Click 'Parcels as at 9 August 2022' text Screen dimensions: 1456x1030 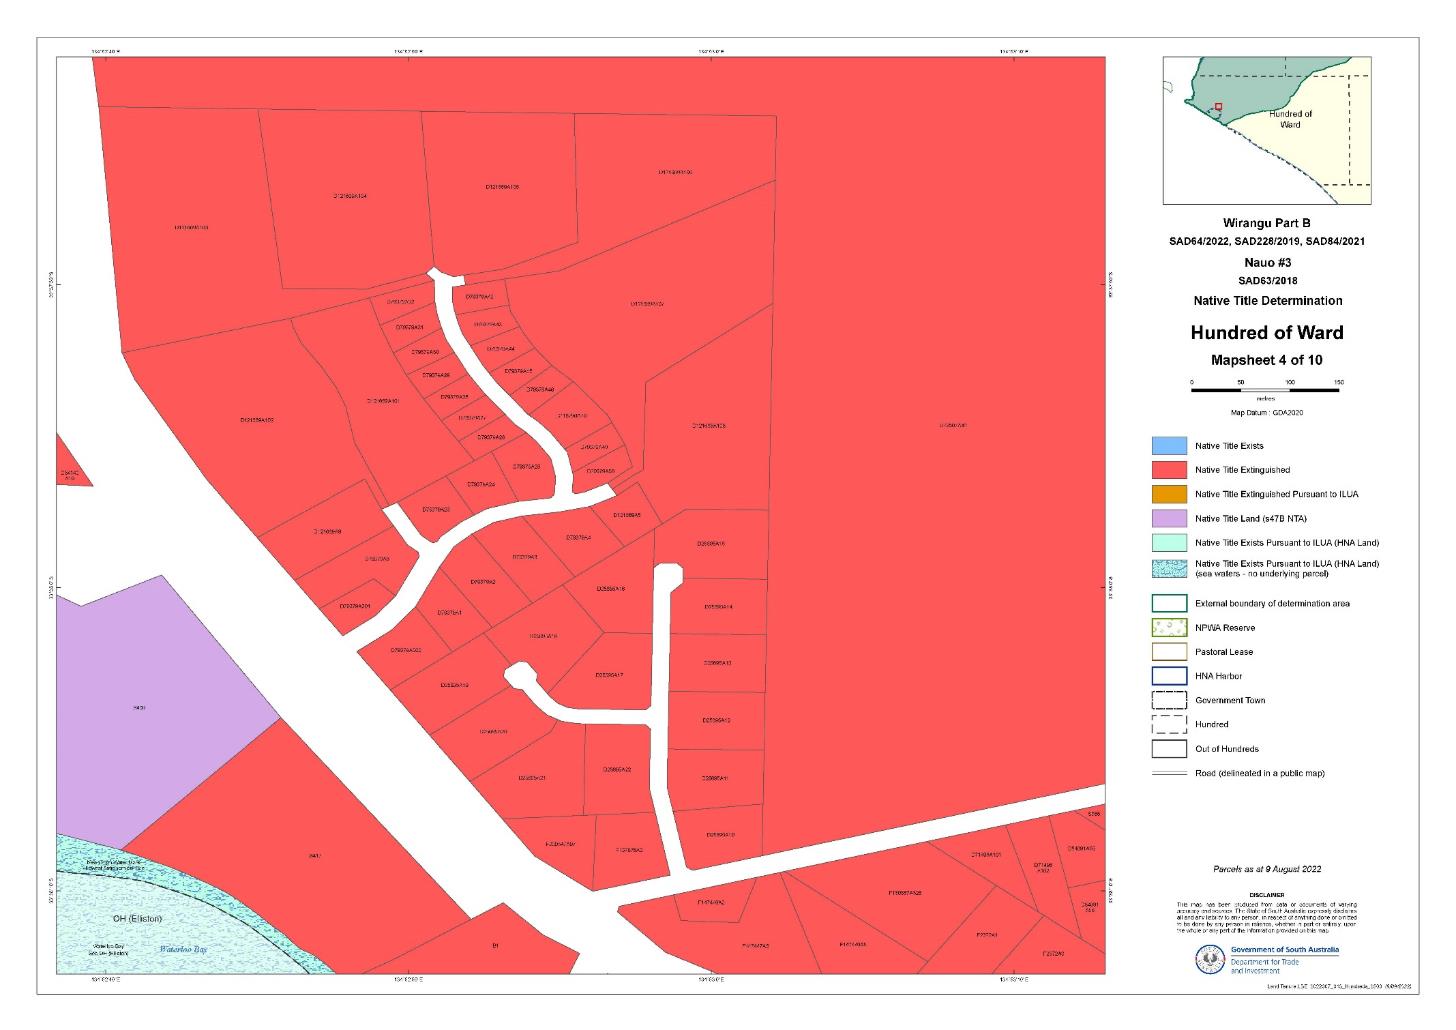click(1266, 870)
